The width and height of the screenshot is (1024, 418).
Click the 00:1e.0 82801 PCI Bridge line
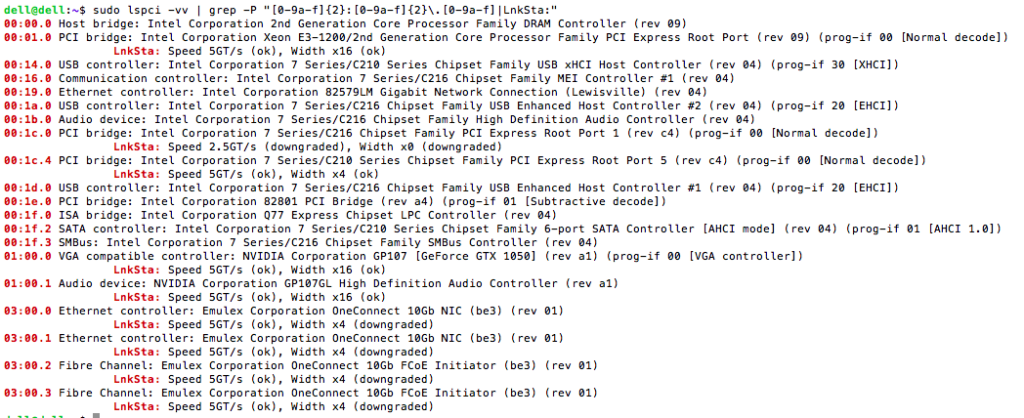[334, 201]
